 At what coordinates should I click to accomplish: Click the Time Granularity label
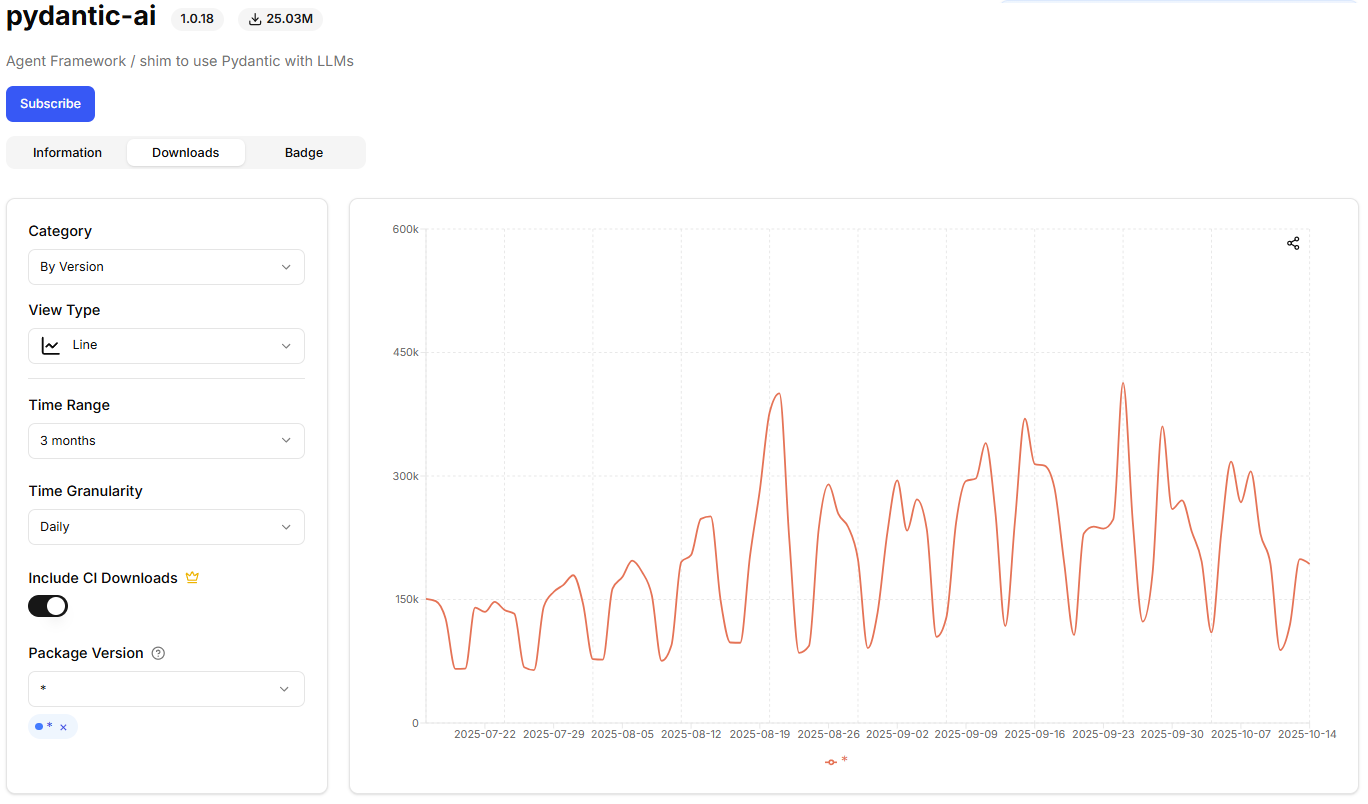pos(85,491)
